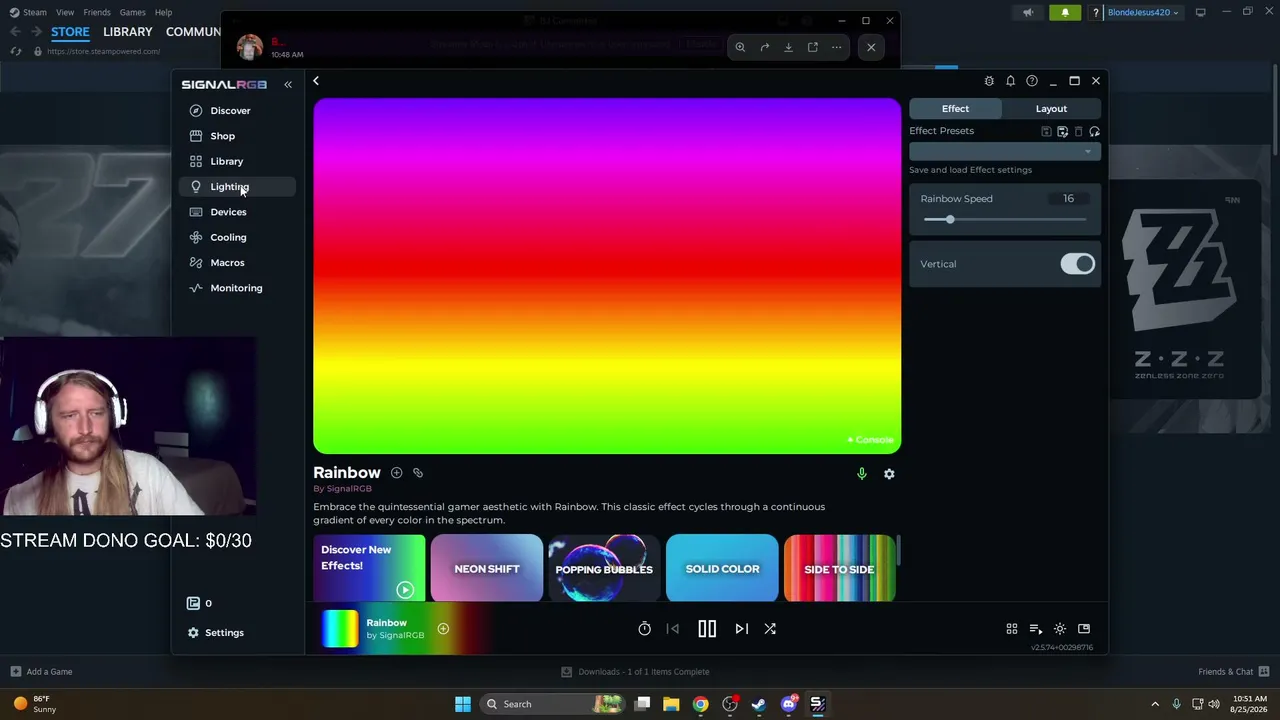Image resolution: width=1280 pixels, height=720 pixels.
Task: Open the bug report icon in SignalRGB header
Action: coord(989,81)
